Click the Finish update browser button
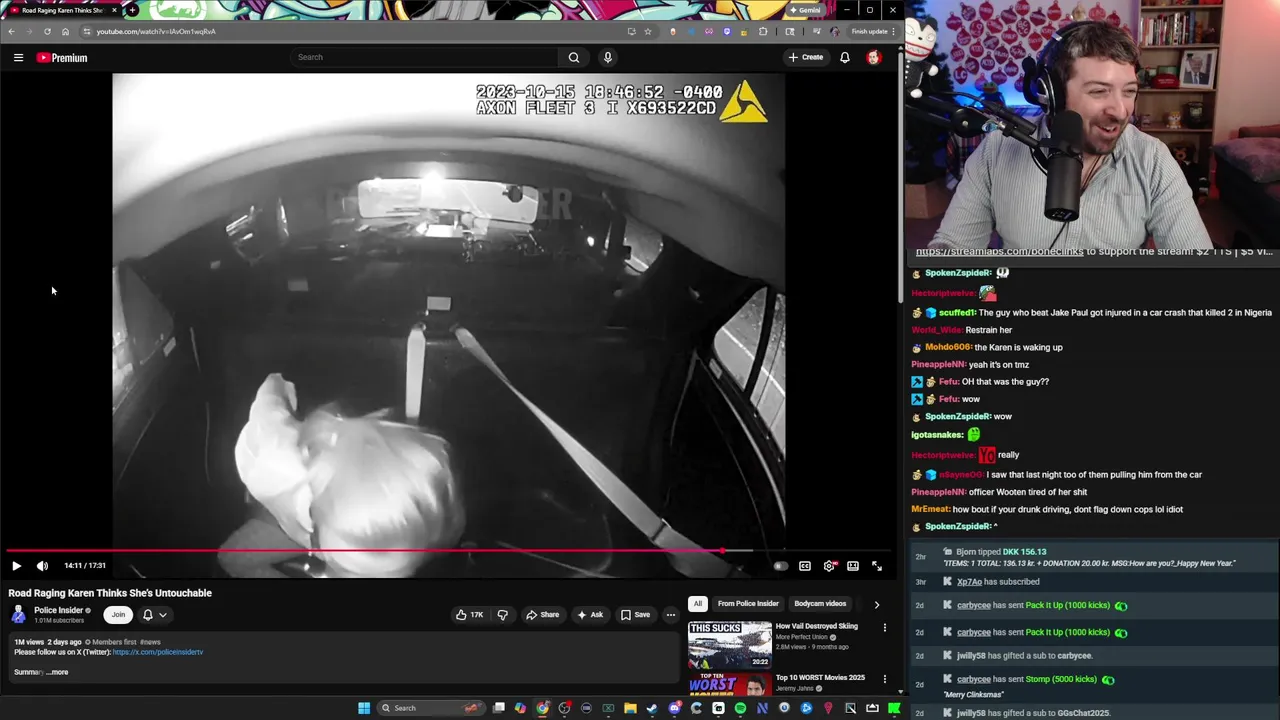The height and width of the screenshot is (720, 1280). tap(873, 31)
